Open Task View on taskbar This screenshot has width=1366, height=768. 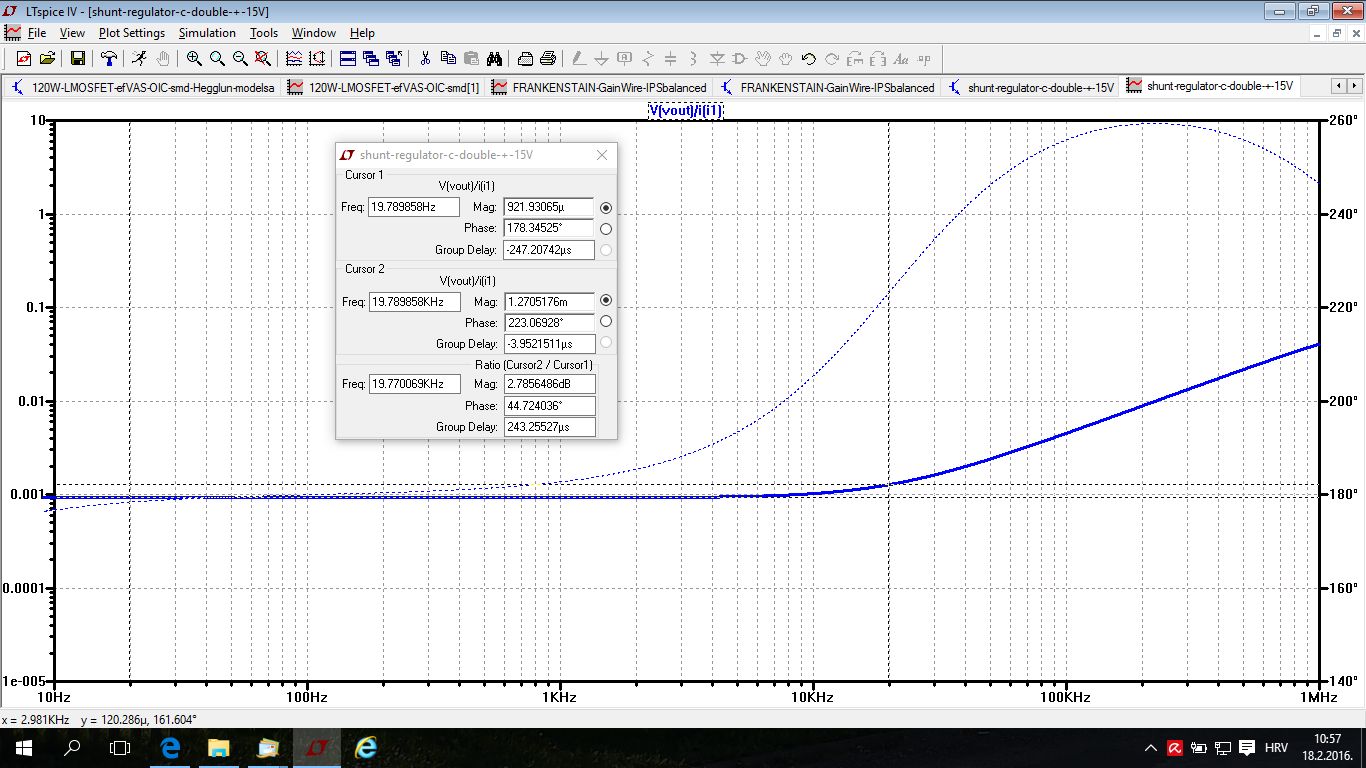point(120,747)
